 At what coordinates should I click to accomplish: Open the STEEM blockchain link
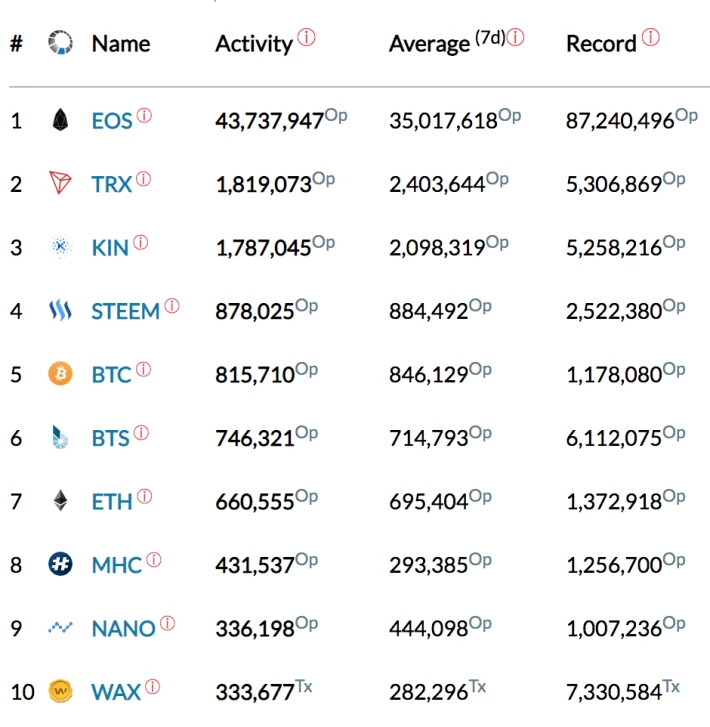click(x=125, y=312)
